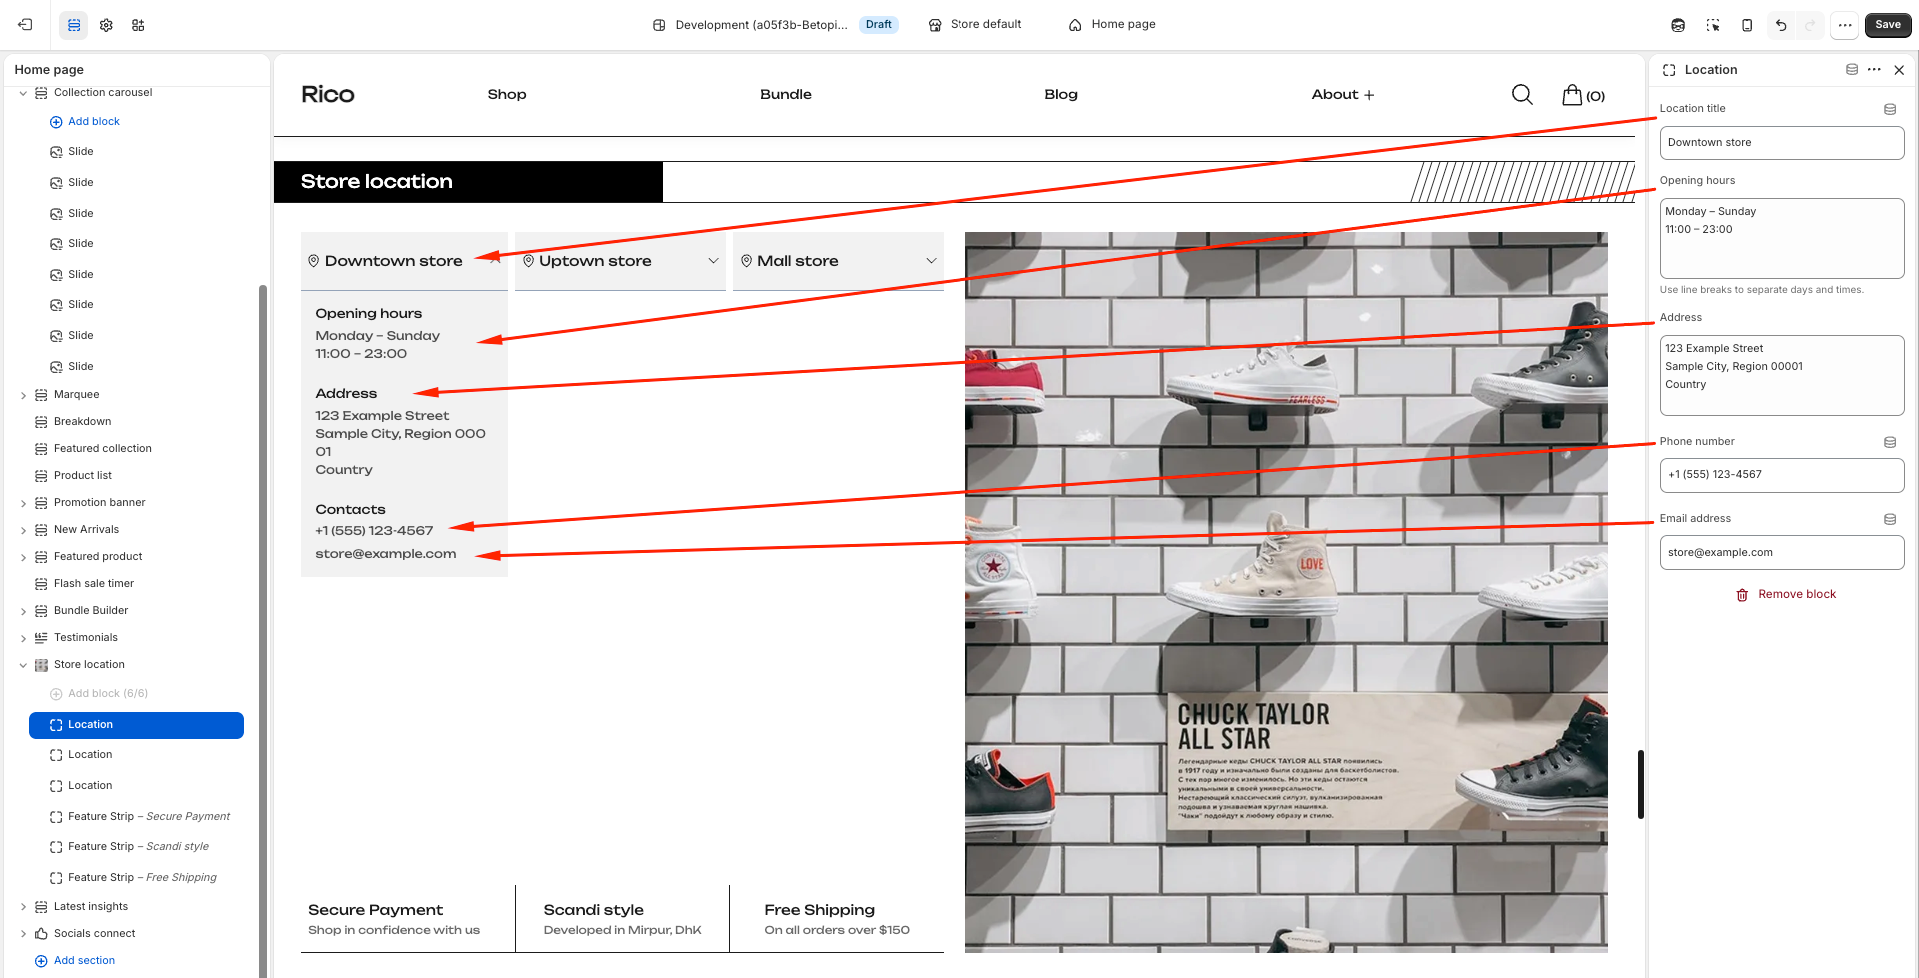
Task: Switch to mobile preview icon
Action: (x=1747, y=25)
